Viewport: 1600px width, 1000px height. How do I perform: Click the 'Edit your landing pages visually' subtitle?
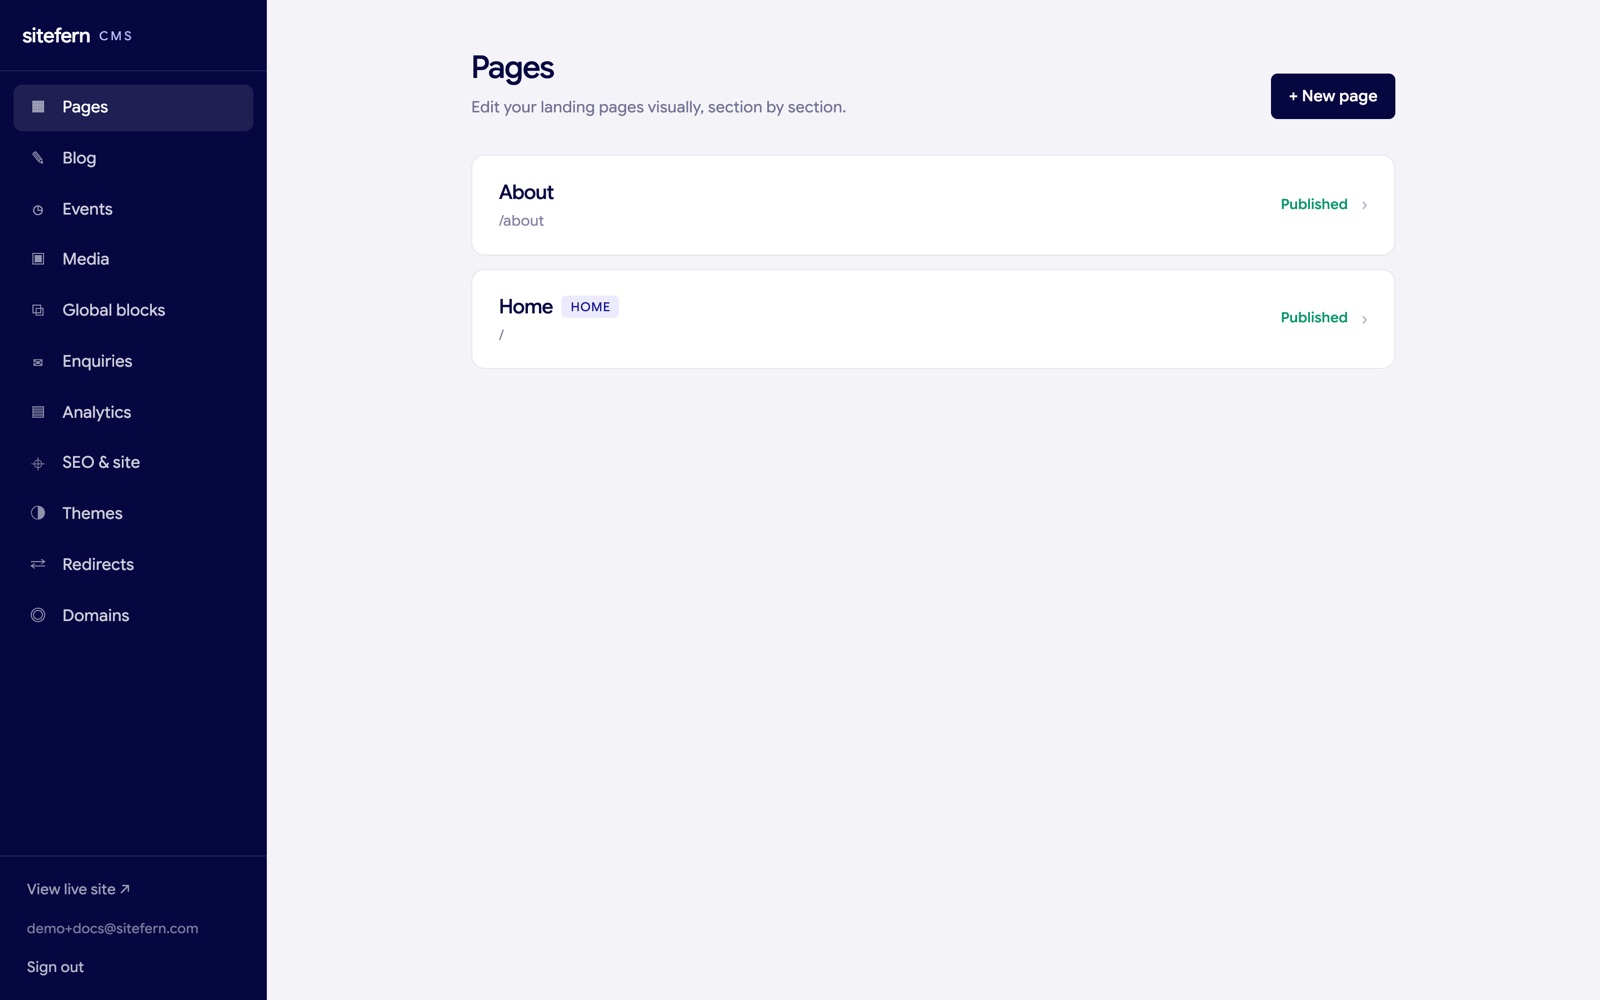pos(658,107)
